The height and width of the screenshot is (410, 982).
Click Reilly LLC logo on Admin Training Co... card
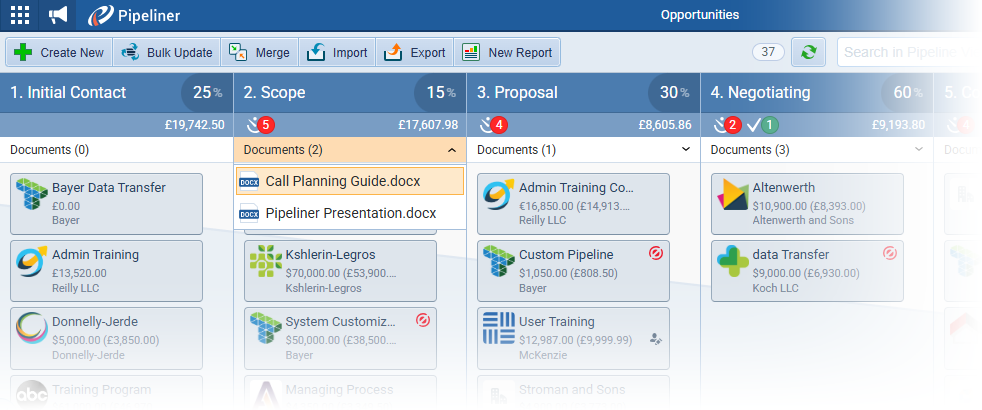click(x=499, y=193)
